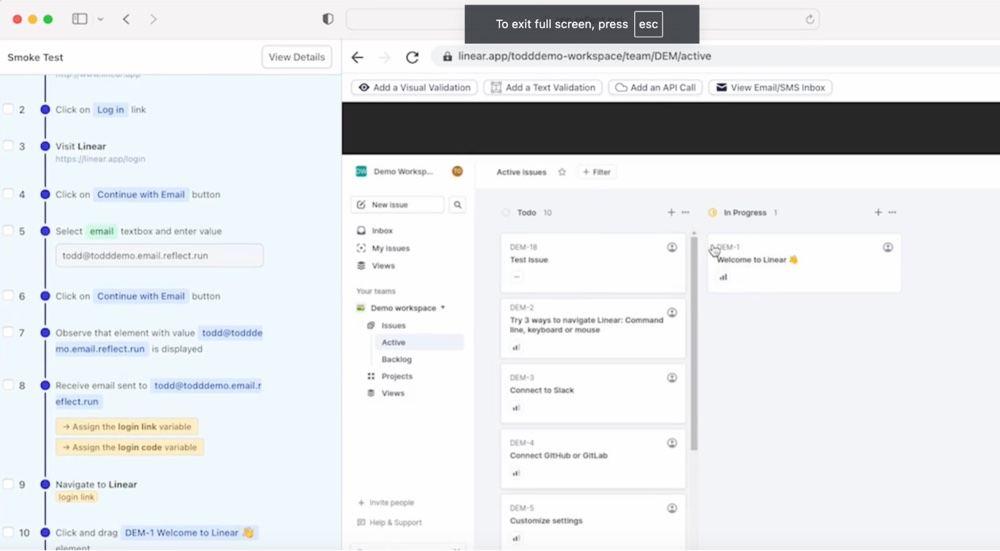This screenshot has height=551, width=1000.
Task: Tick the checkbox for step 4
Action: point(8,194)
